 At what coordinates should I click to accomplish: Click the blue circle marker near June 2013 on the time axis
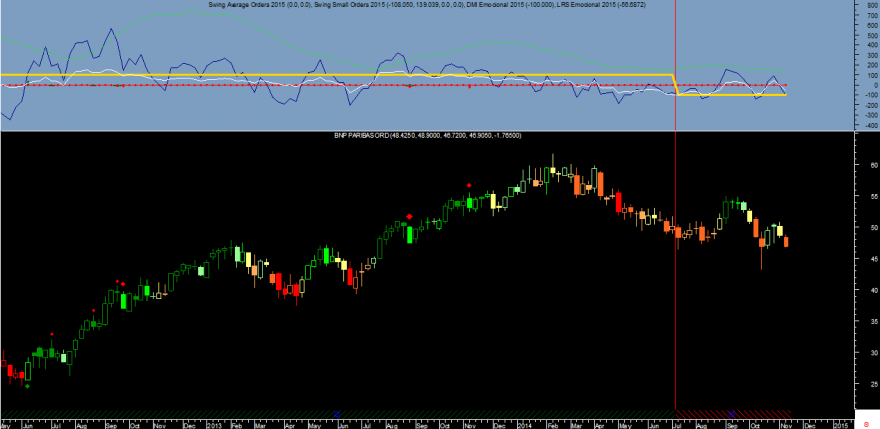click(x=337, y=414)
